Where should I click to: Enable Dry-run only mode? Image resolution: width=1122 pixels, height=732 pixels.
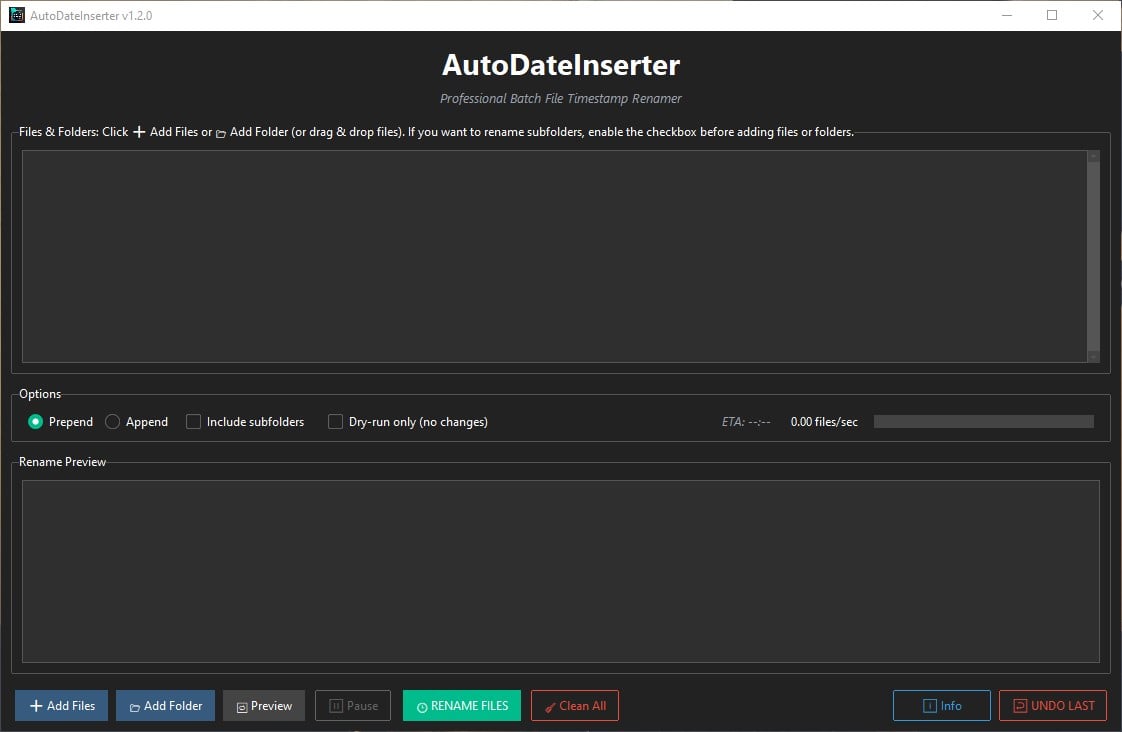[335, 421]
